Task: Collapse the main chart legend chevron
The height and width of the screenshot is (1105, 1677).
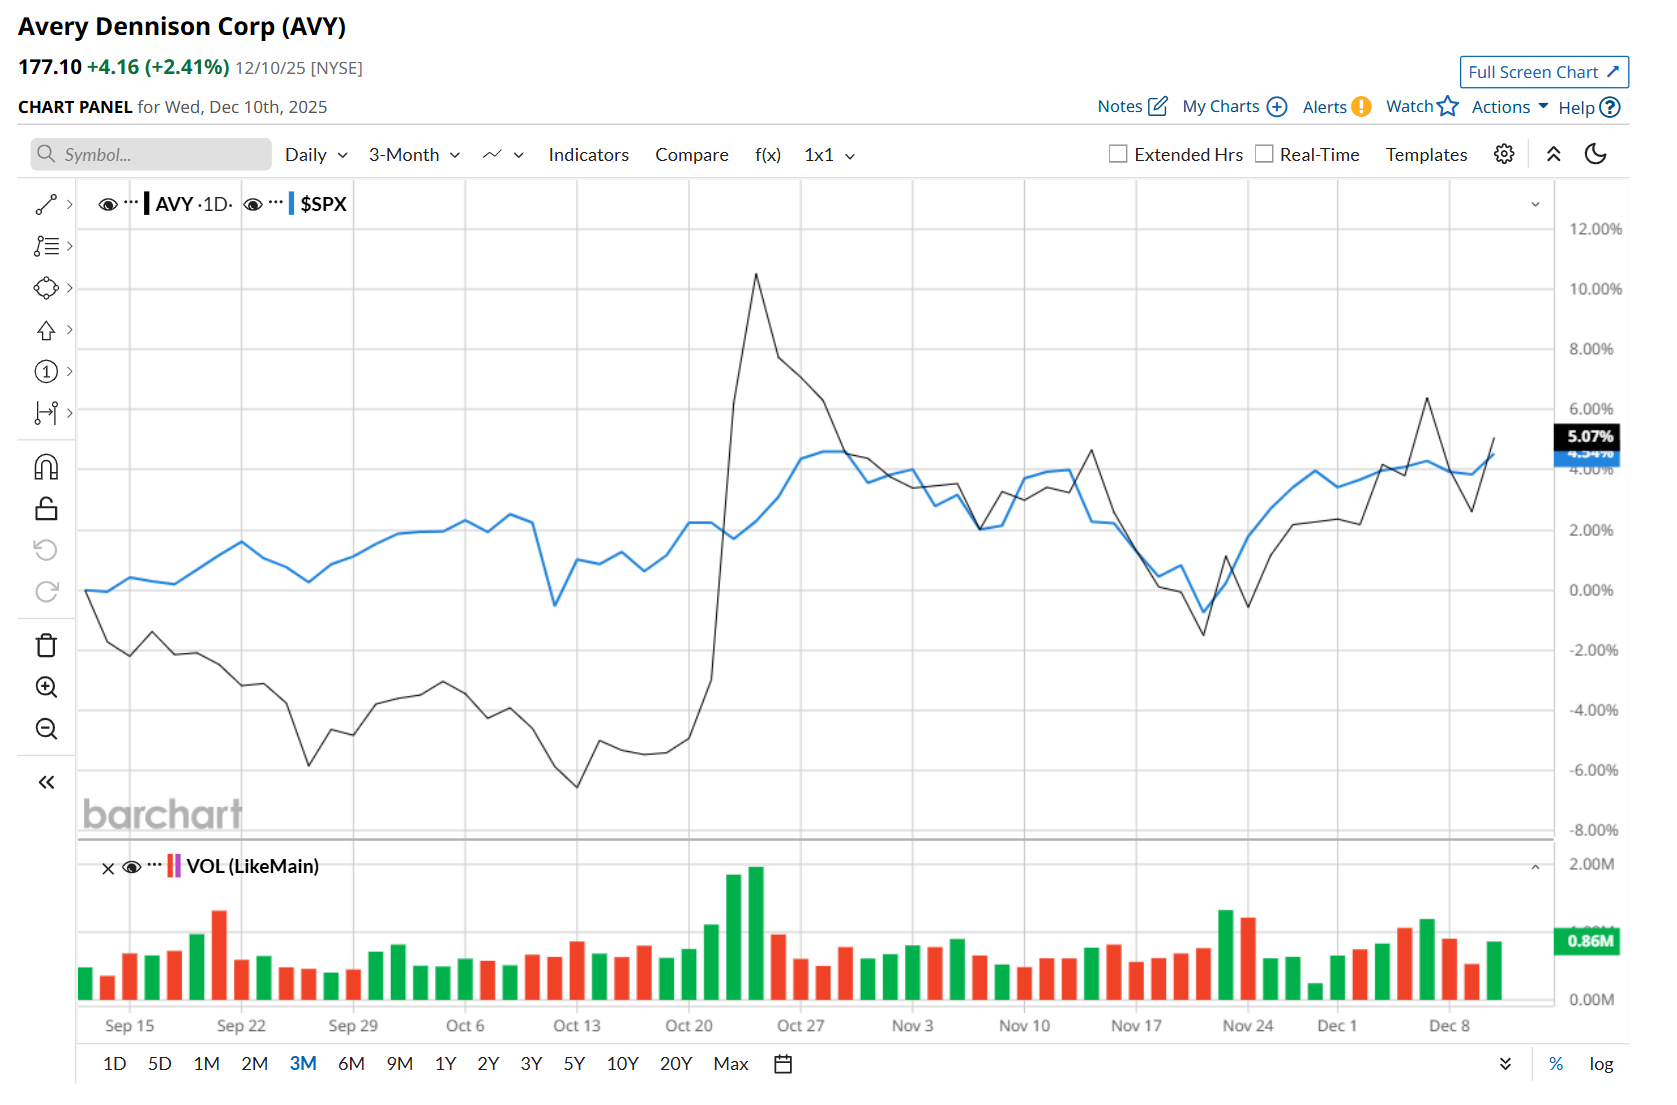Action: click(x=1535, y=204)
